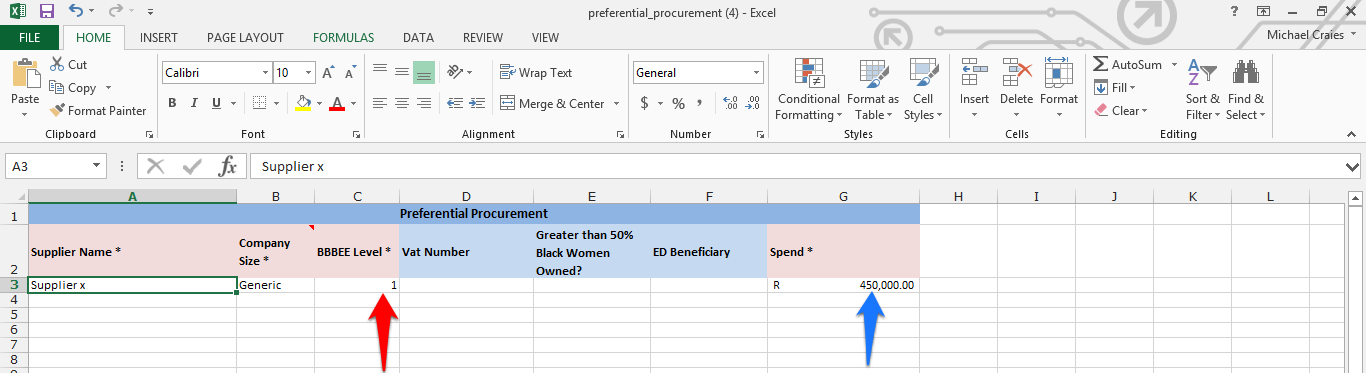Open the FILE tab
This screenshot has height=373, width=1366.
(x=30, y=38)
